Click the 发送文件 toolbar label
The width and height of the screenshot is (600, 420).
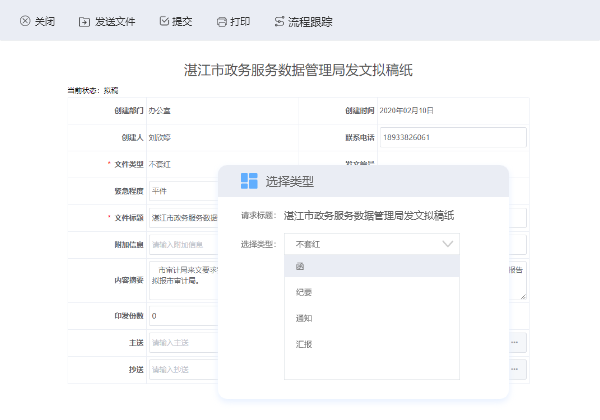coord(115,21)
